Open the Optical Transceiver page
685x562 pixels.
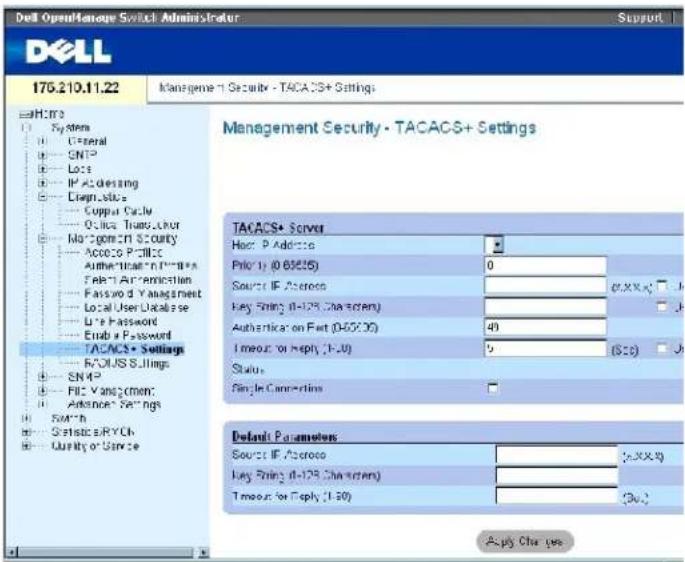[x=131, y=225]
